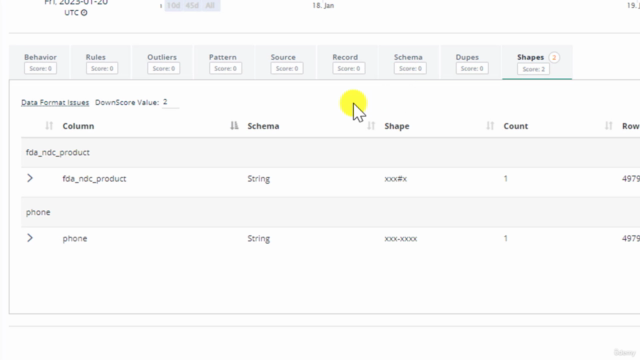The image size is (640, 360).
Task: Sort by the first column sort icon
Action: point(49,126)
